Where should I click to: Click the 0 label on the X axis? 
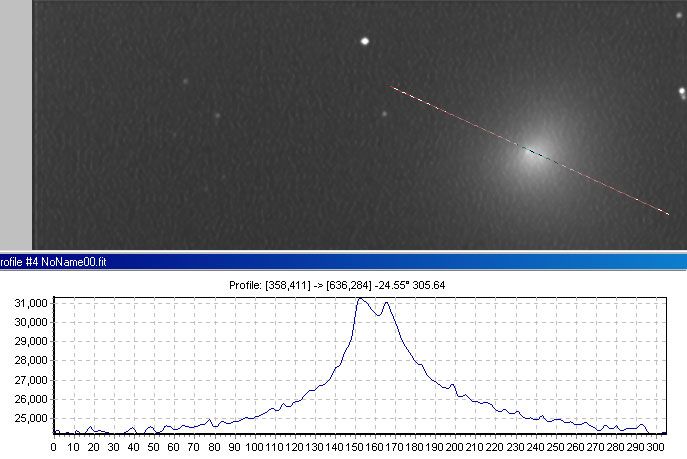(x=54, y=448)
